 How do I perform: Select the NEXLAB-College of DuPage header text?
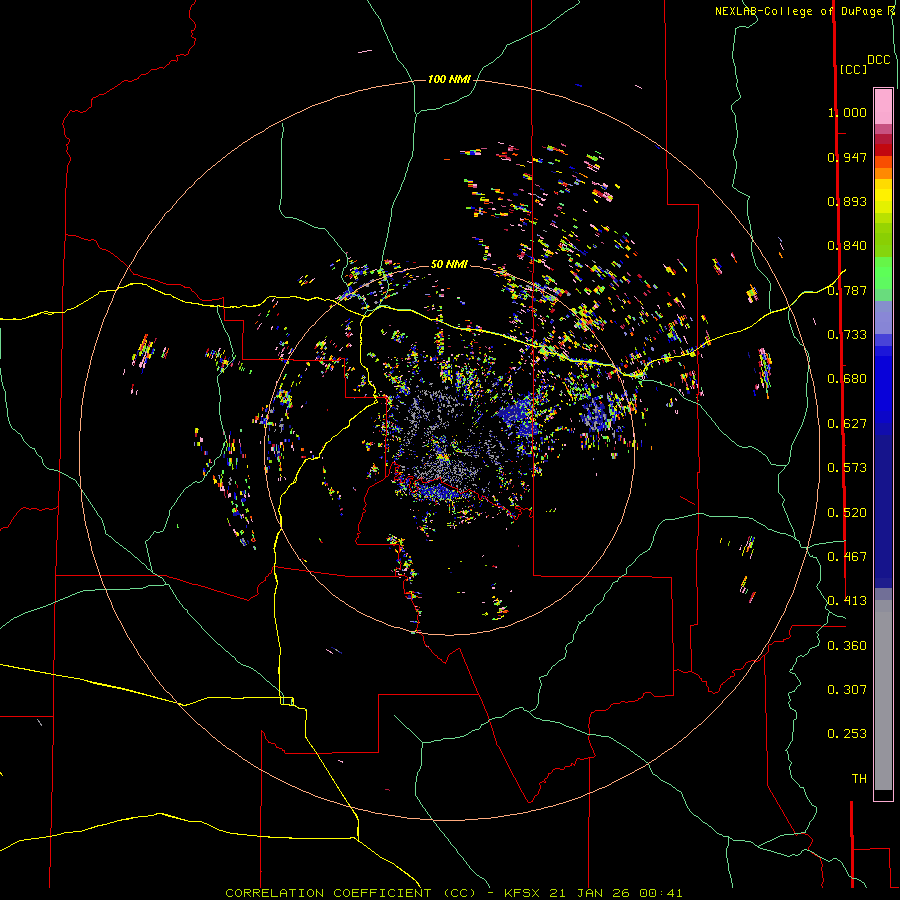pos(798,11)
